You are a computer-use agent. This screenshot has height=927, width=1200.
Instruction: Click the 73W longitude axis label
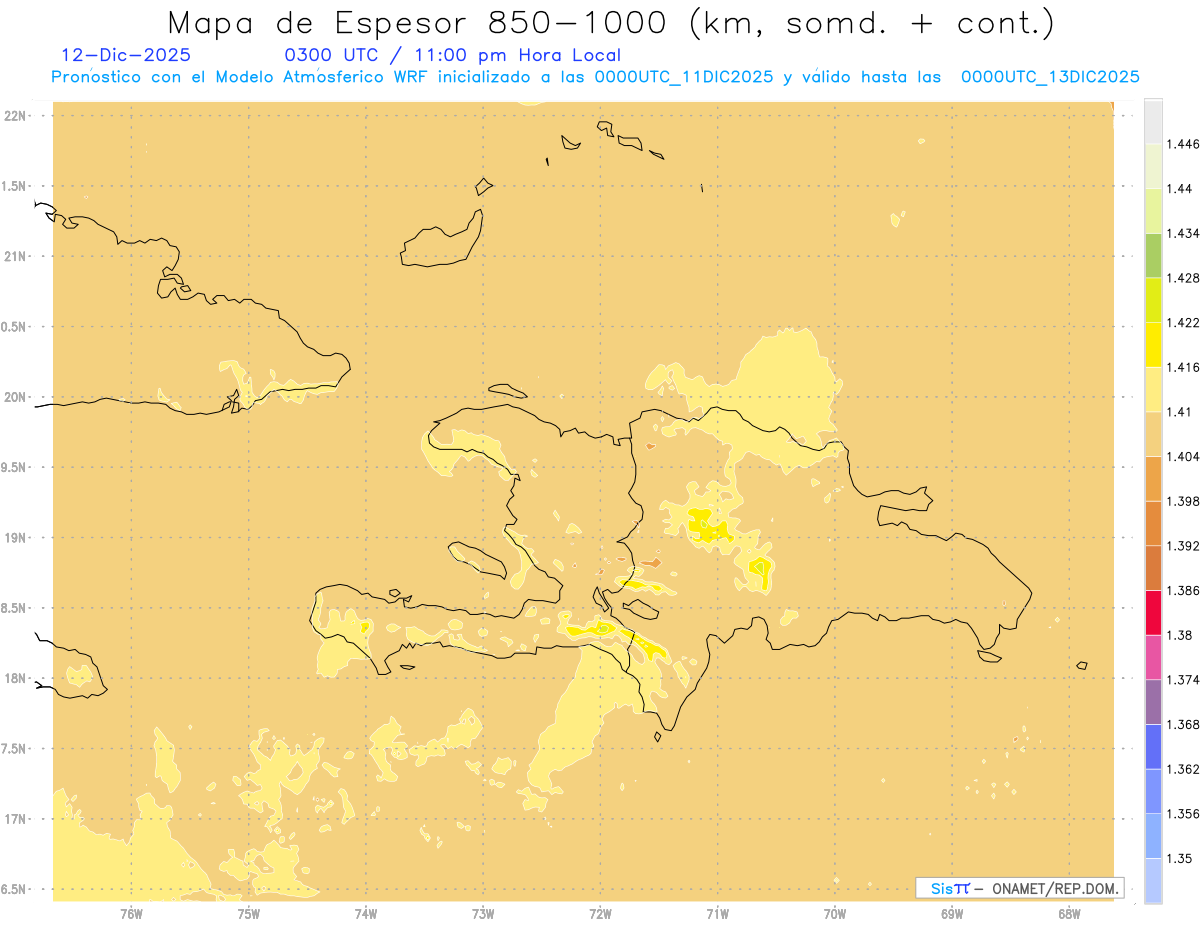coord(483,913)
